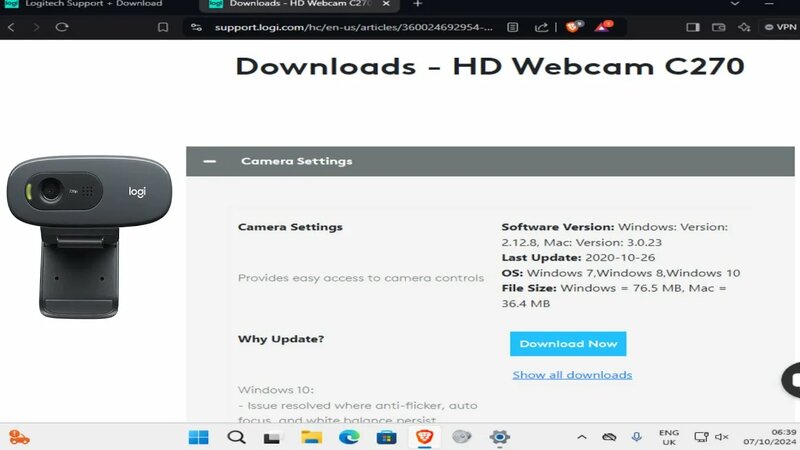Toggle reader mode icon

tap(513, 27)
